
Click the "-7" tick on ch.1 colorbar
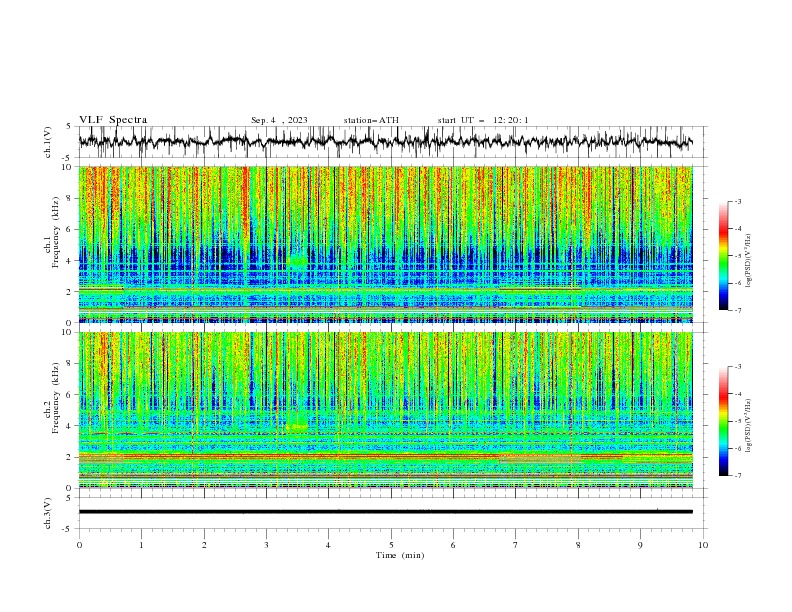738,310
